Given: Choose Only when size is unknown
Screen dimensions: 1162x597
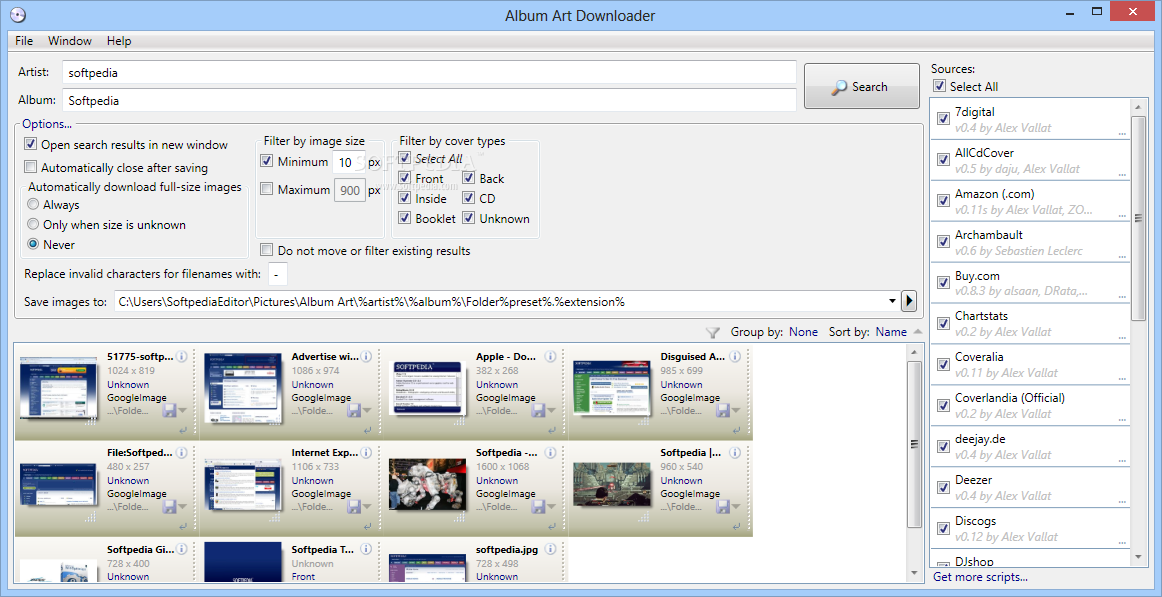Looking at the screenshot, I should [x=33, y=224].
